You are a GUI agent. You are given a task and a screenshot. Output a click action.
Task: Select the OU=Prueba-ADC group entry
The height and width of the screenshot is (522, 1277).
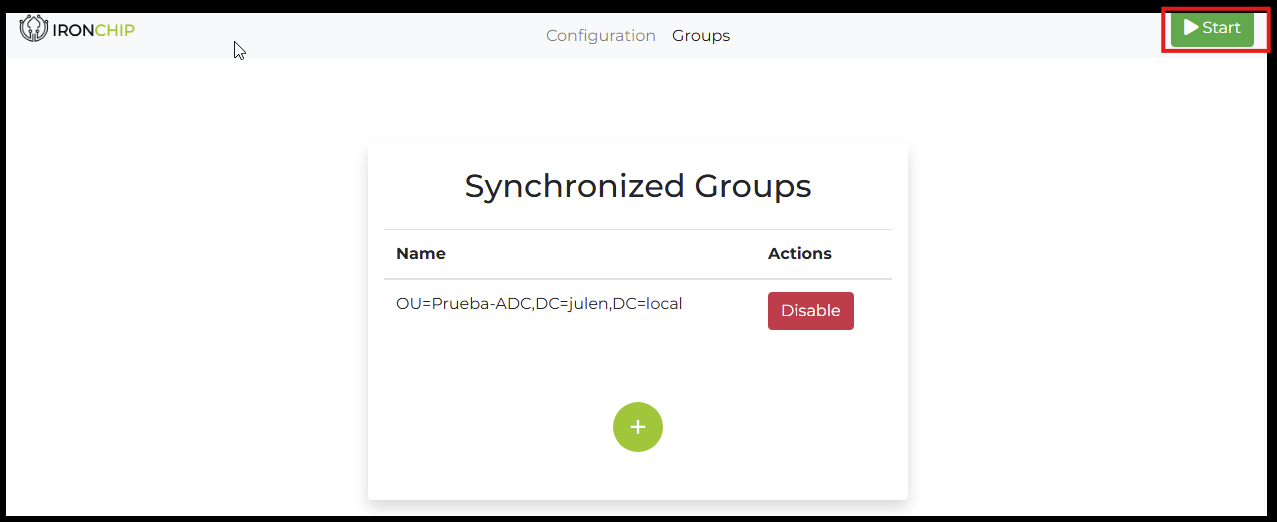pos(539,304)
